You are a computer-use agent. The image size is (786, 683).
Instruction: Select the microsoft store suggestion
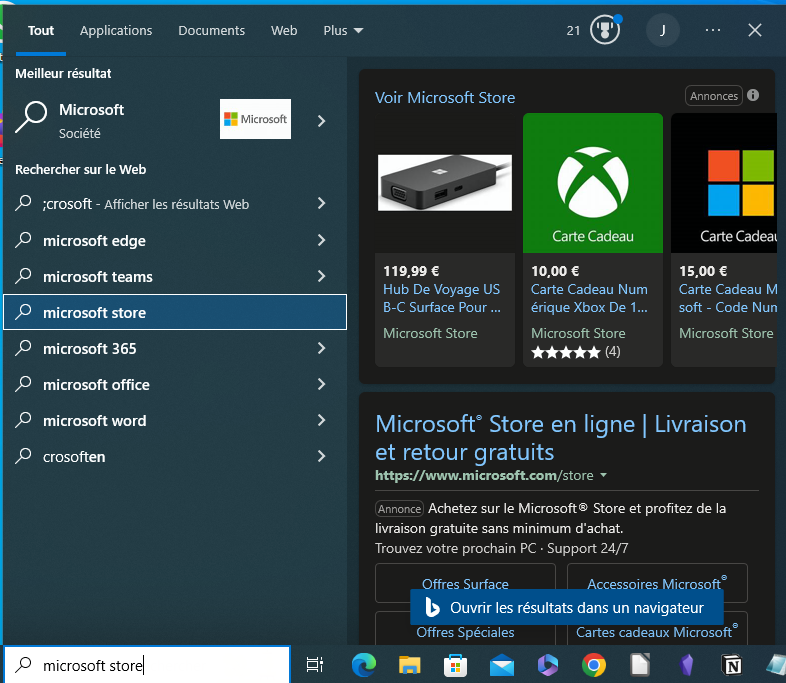(175, 312)
